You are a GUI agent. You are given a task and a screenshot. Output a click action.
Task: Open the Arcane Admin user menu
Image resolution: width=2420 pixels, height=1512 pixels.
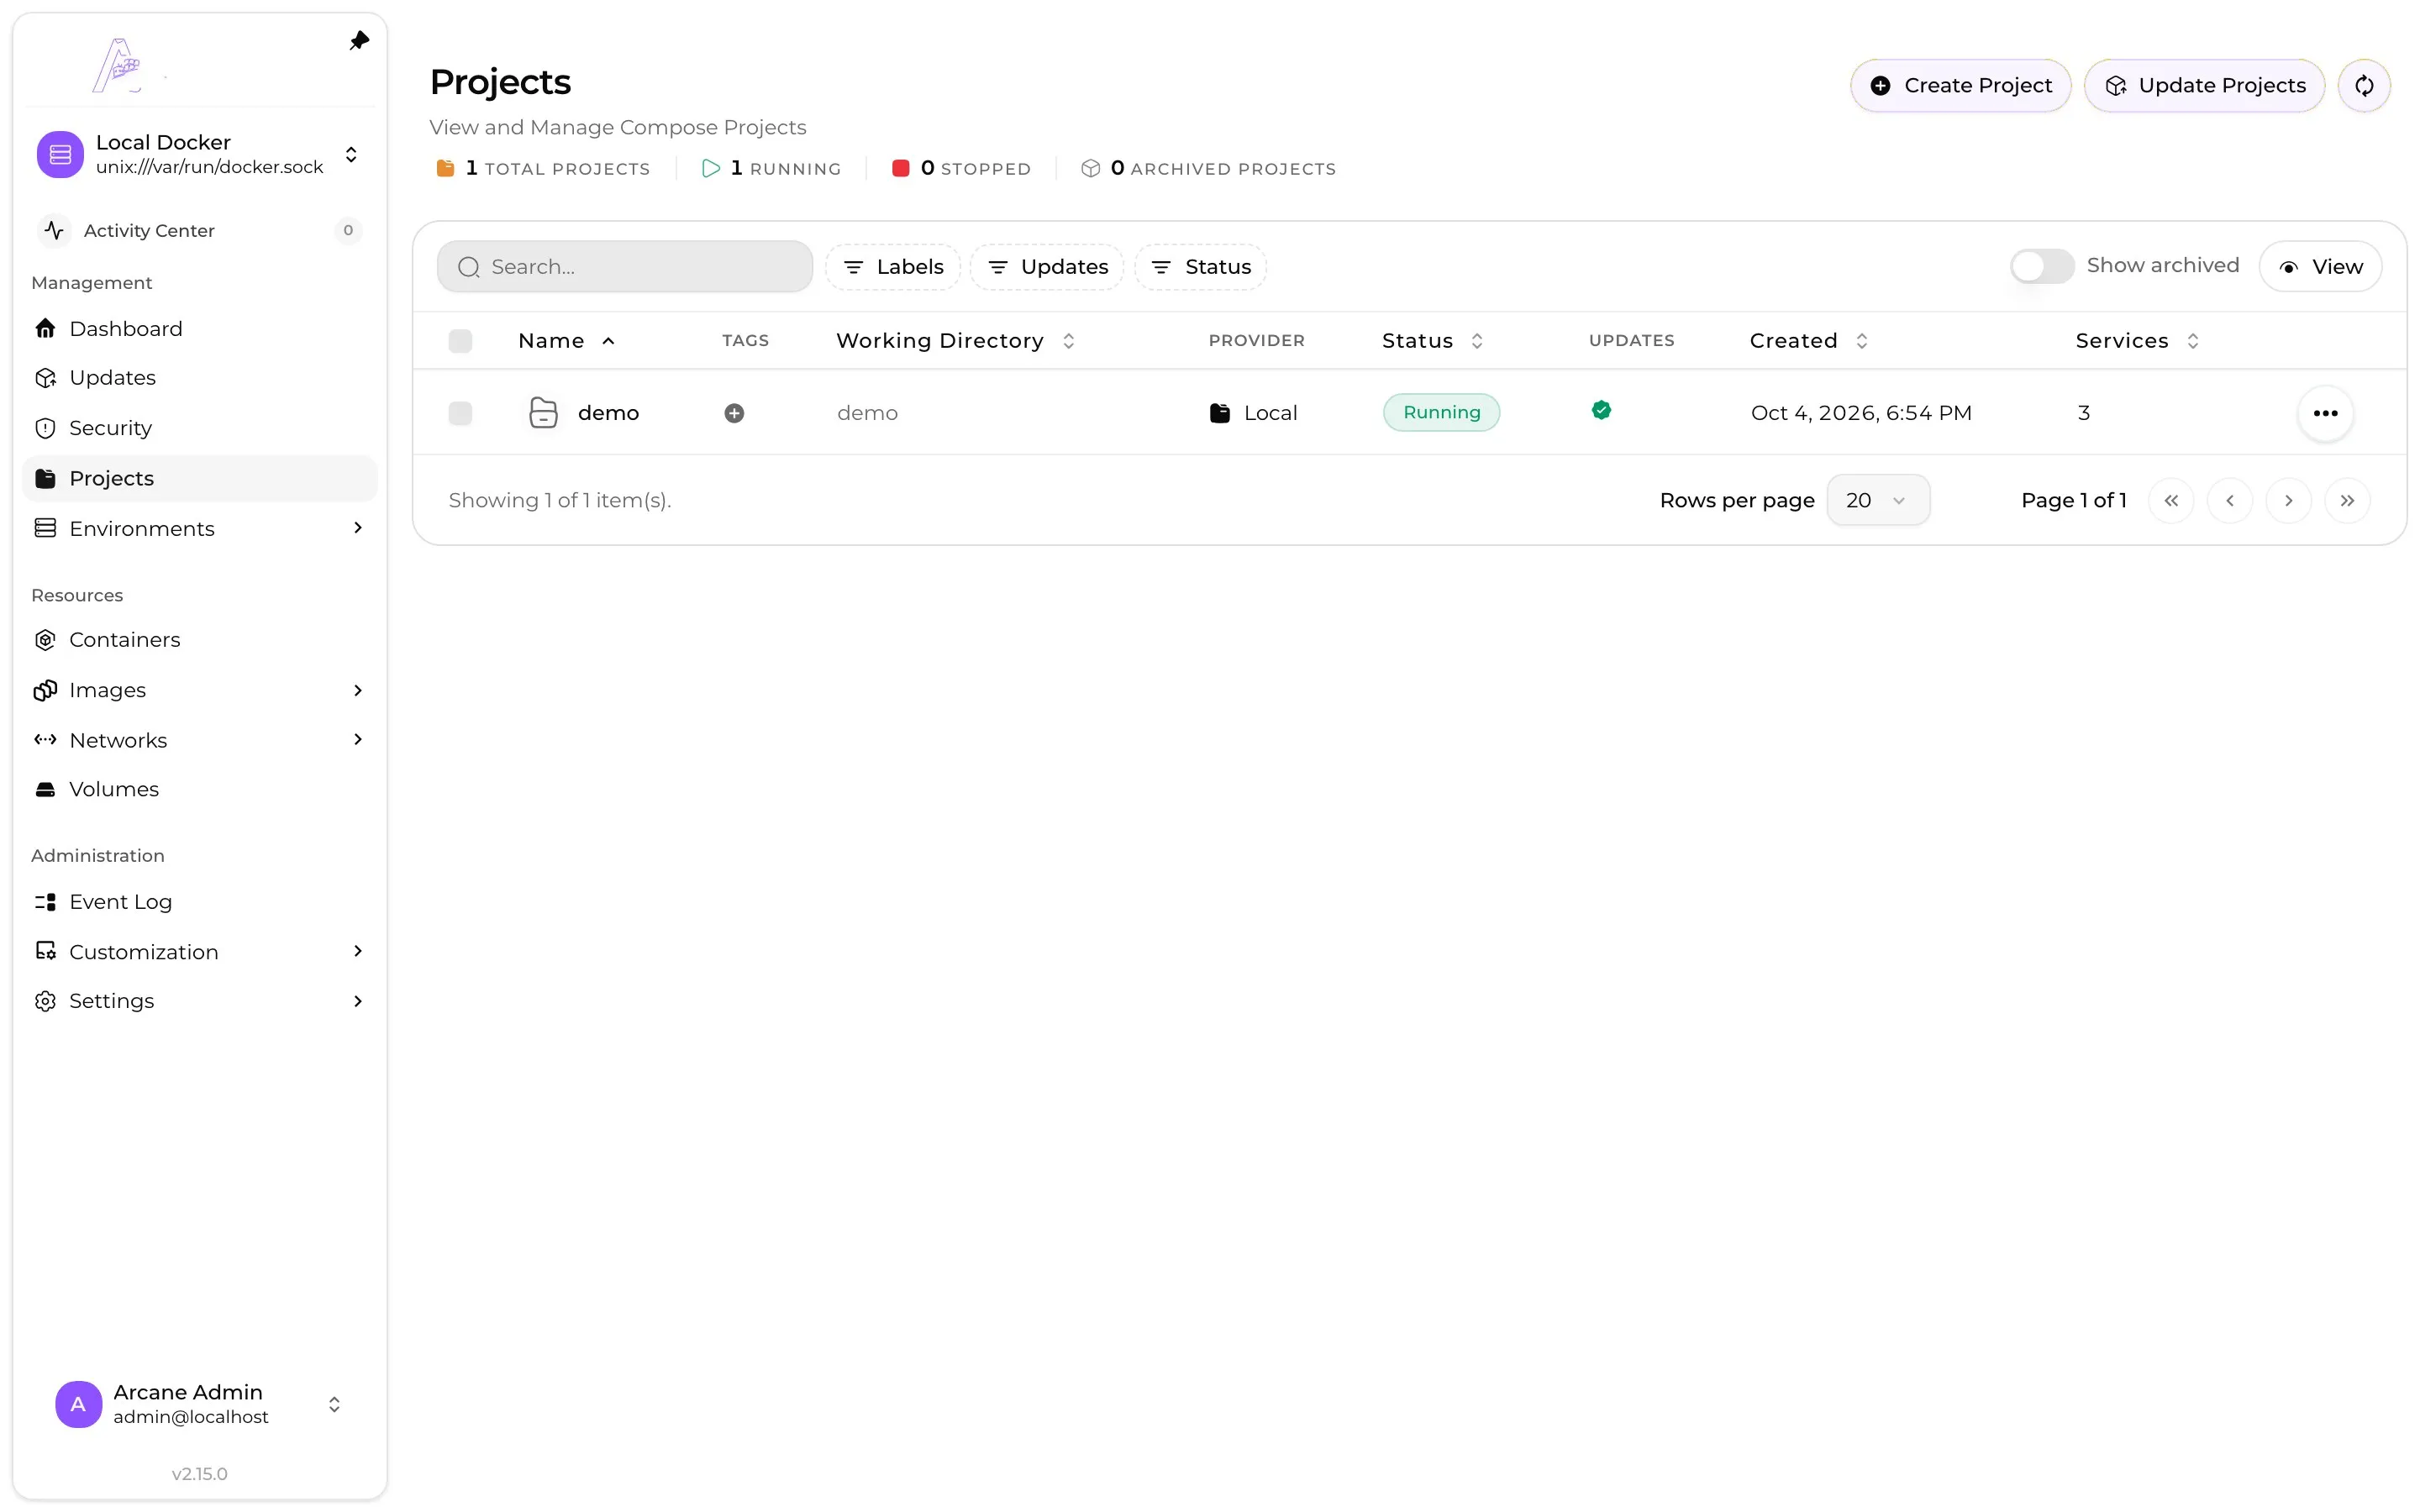(x=200, y=1404)
